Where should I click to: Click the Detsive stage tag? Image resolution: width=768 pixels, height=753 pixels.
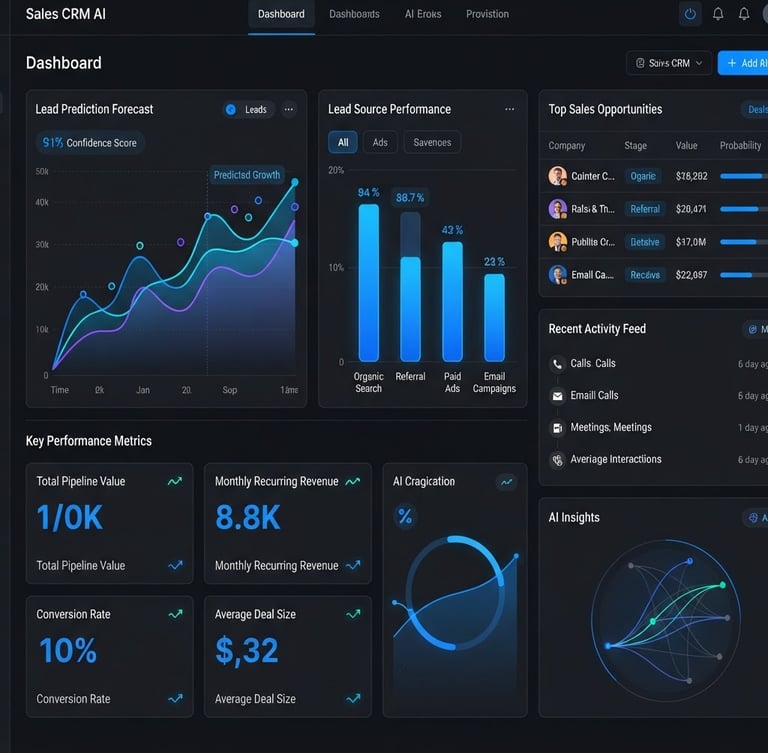click(645, 242)
